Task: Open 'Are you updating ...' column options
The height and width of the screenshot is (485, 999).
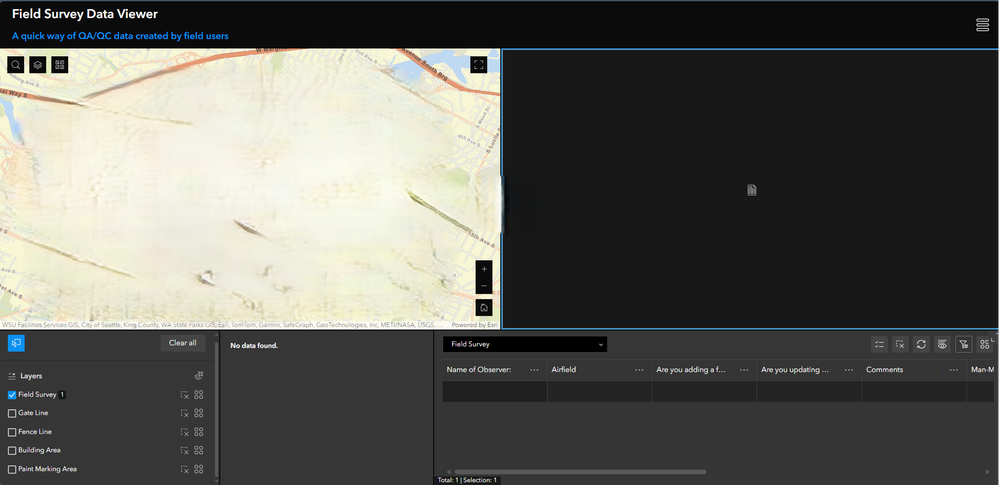Action: click(849, 370)
